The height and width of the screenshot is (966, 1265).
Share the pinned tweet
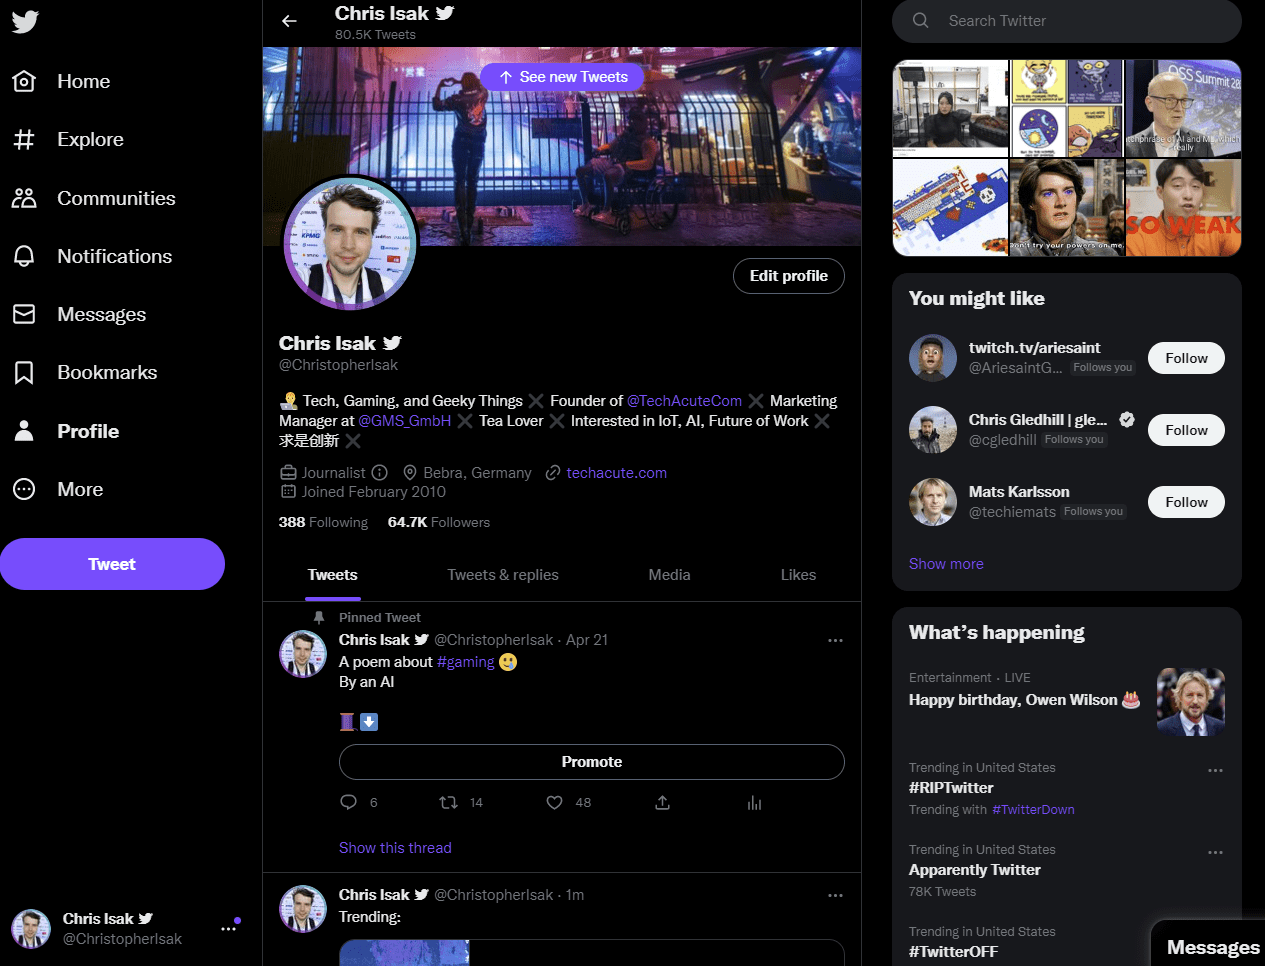pyautogui.click(x=662, y=802)
